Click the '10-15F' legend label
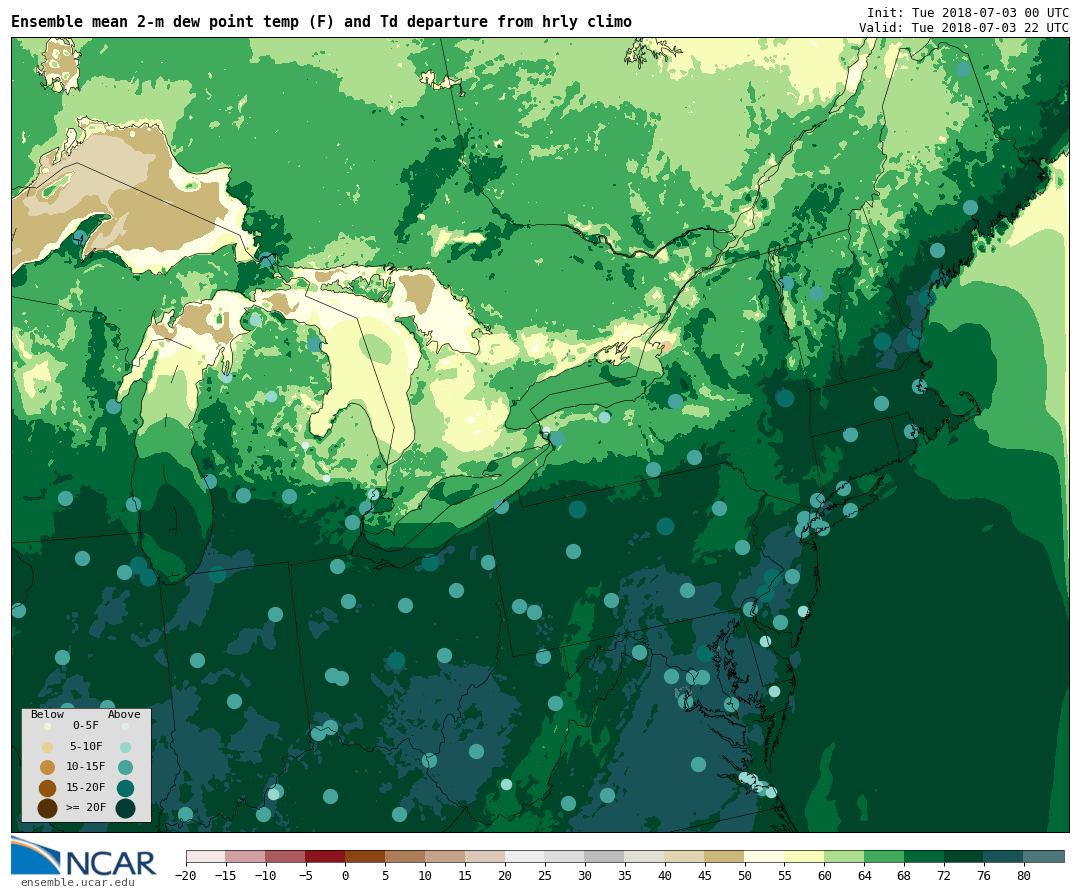Image resolution: width=1080 pixels, height=895 pixels. [x=86, y=766]
